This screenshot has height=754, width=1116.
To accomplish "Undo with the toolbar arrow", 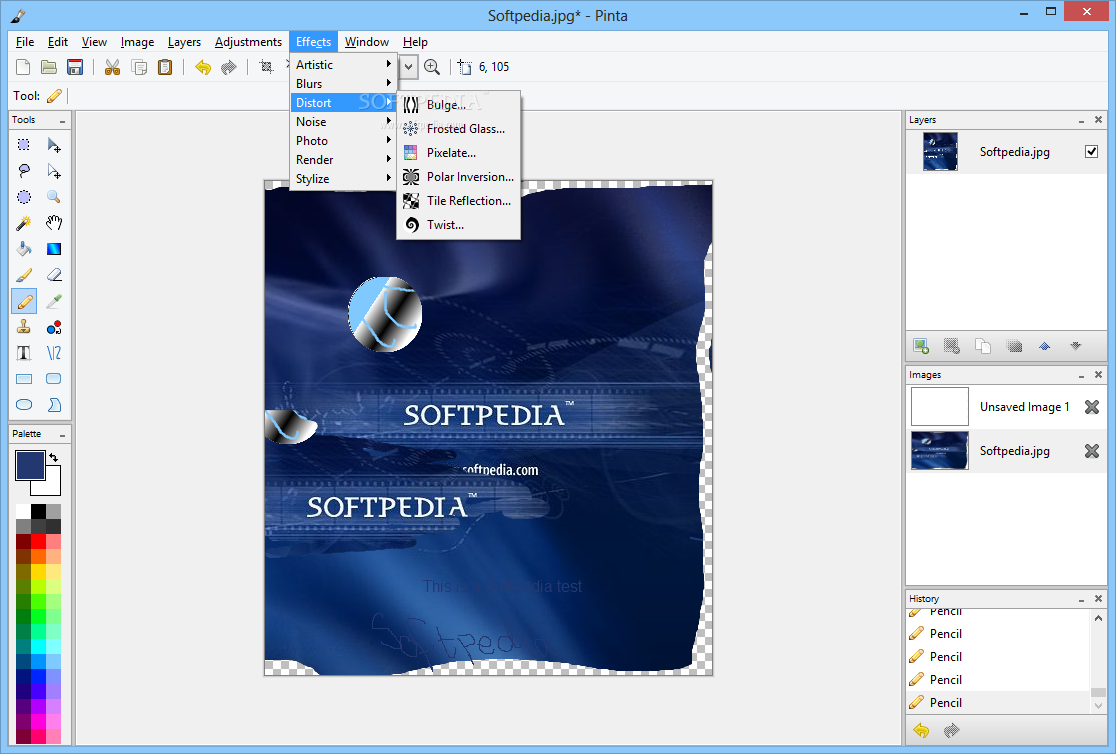I will [203, 67].
